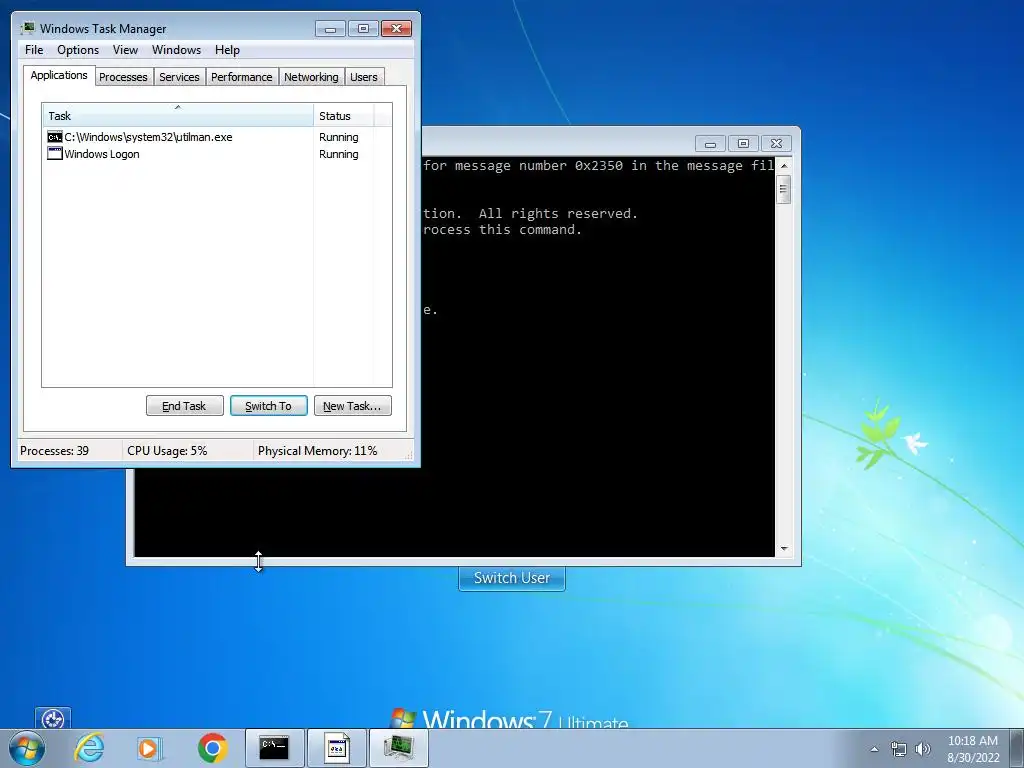
Task: Click the Switch To button
Action: [268, 406]
